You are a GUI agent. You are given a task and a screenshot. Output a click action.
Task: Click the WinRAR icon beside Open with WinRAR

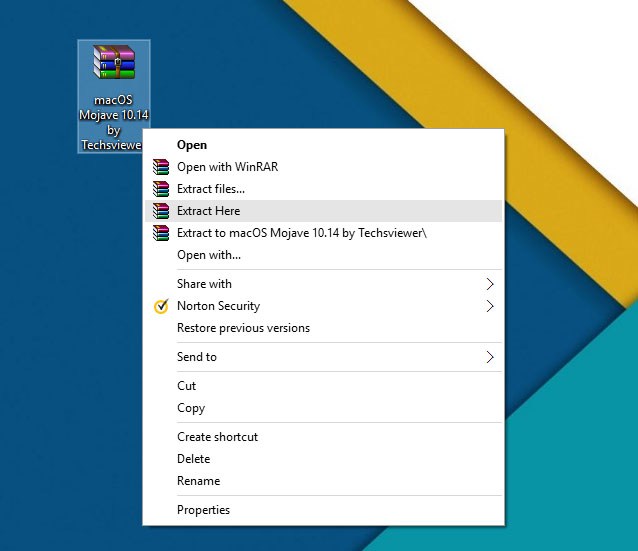point(161,167)
